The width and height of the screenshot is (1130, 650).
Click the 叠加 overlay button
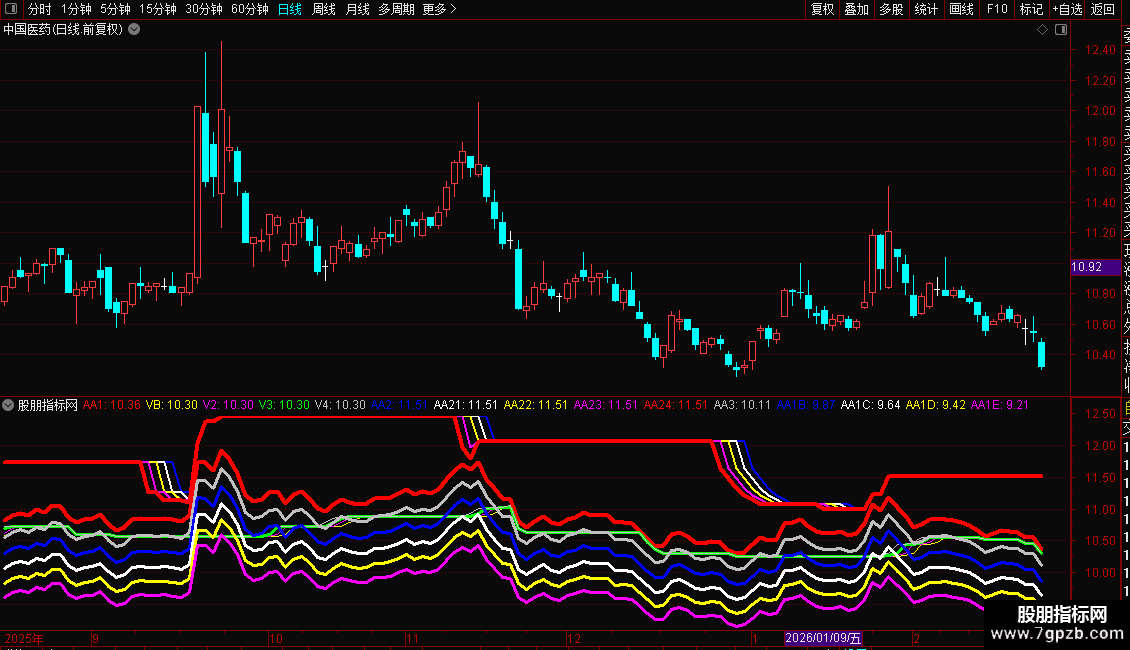tap(857, 9)
